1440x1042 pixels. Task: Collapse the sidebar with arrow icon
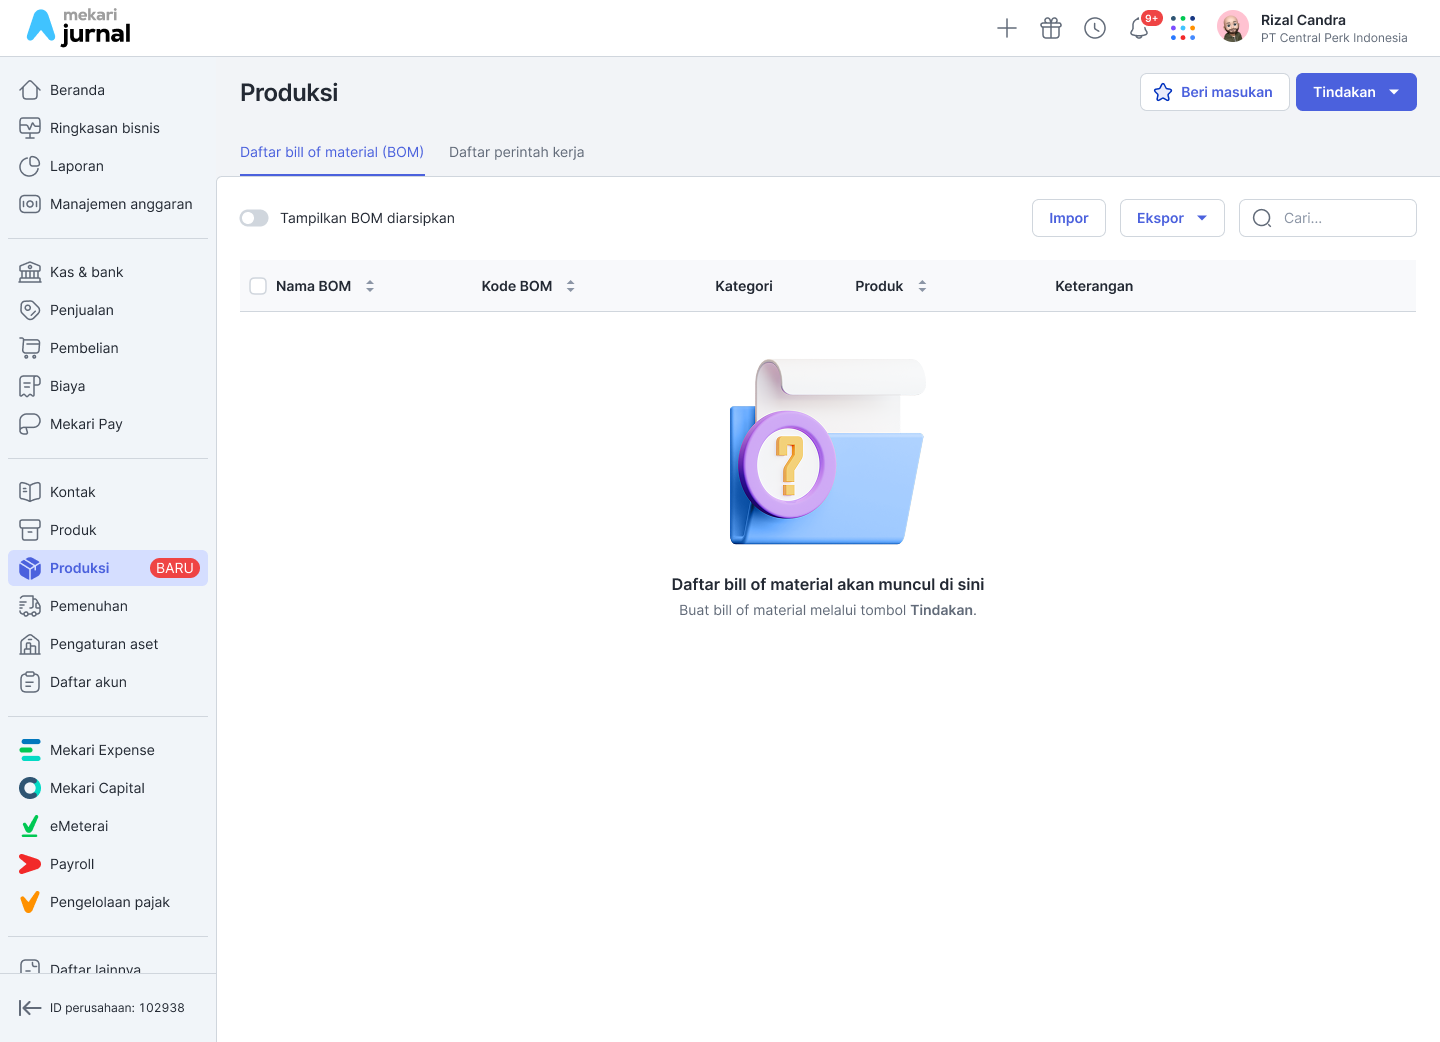click(x=30, y=1008)
